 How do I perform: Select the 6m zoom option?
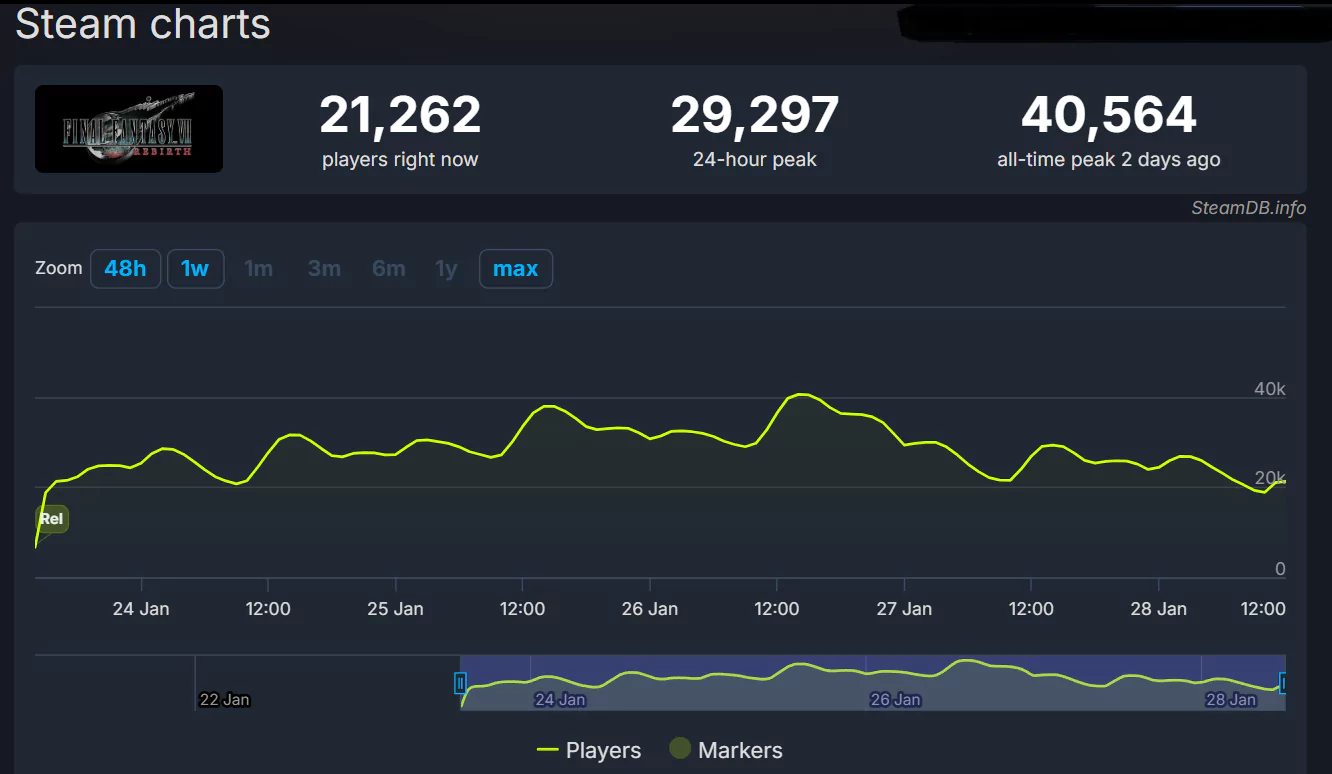[389, 269]
